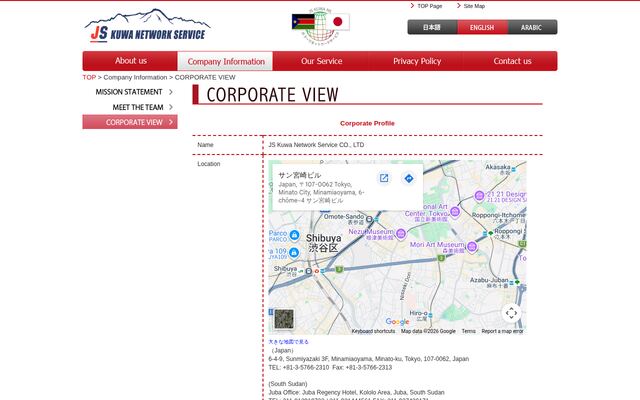Switch language to Japanese (日本語)
The image size is (640, 400).
[x=432, y=27]
